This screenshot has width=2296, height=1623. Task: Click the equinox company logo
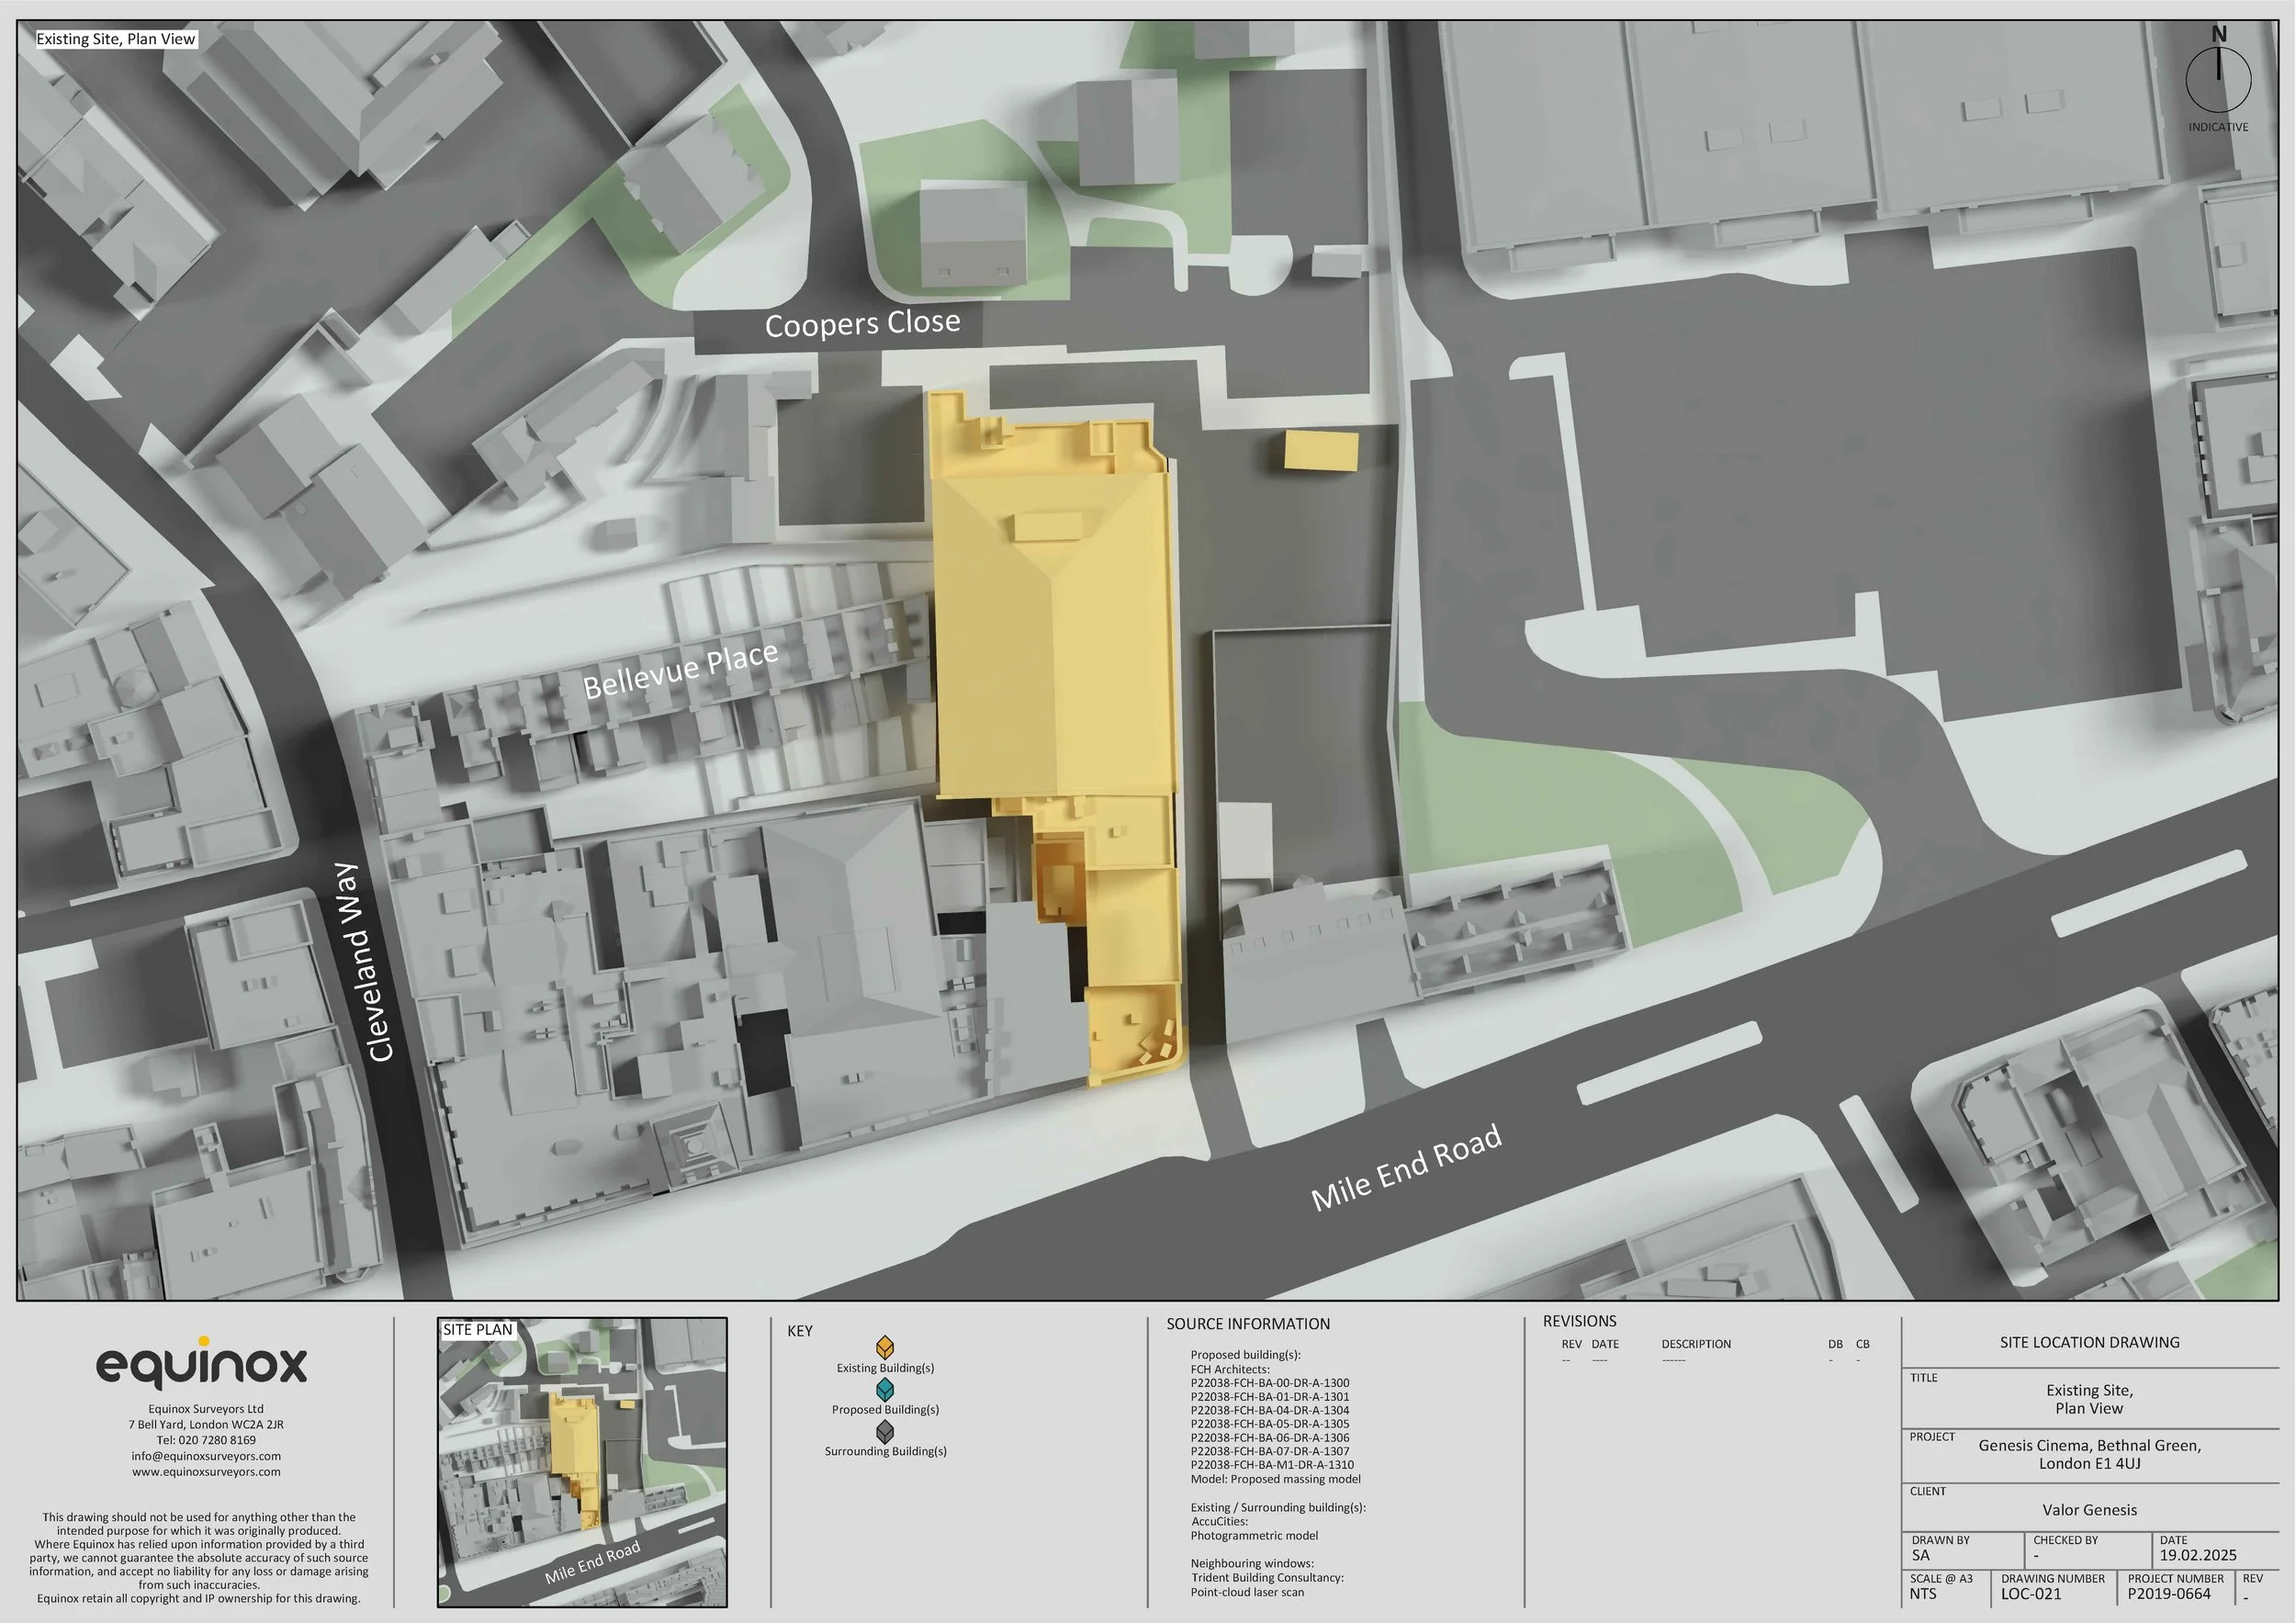tap(203, 1364)
